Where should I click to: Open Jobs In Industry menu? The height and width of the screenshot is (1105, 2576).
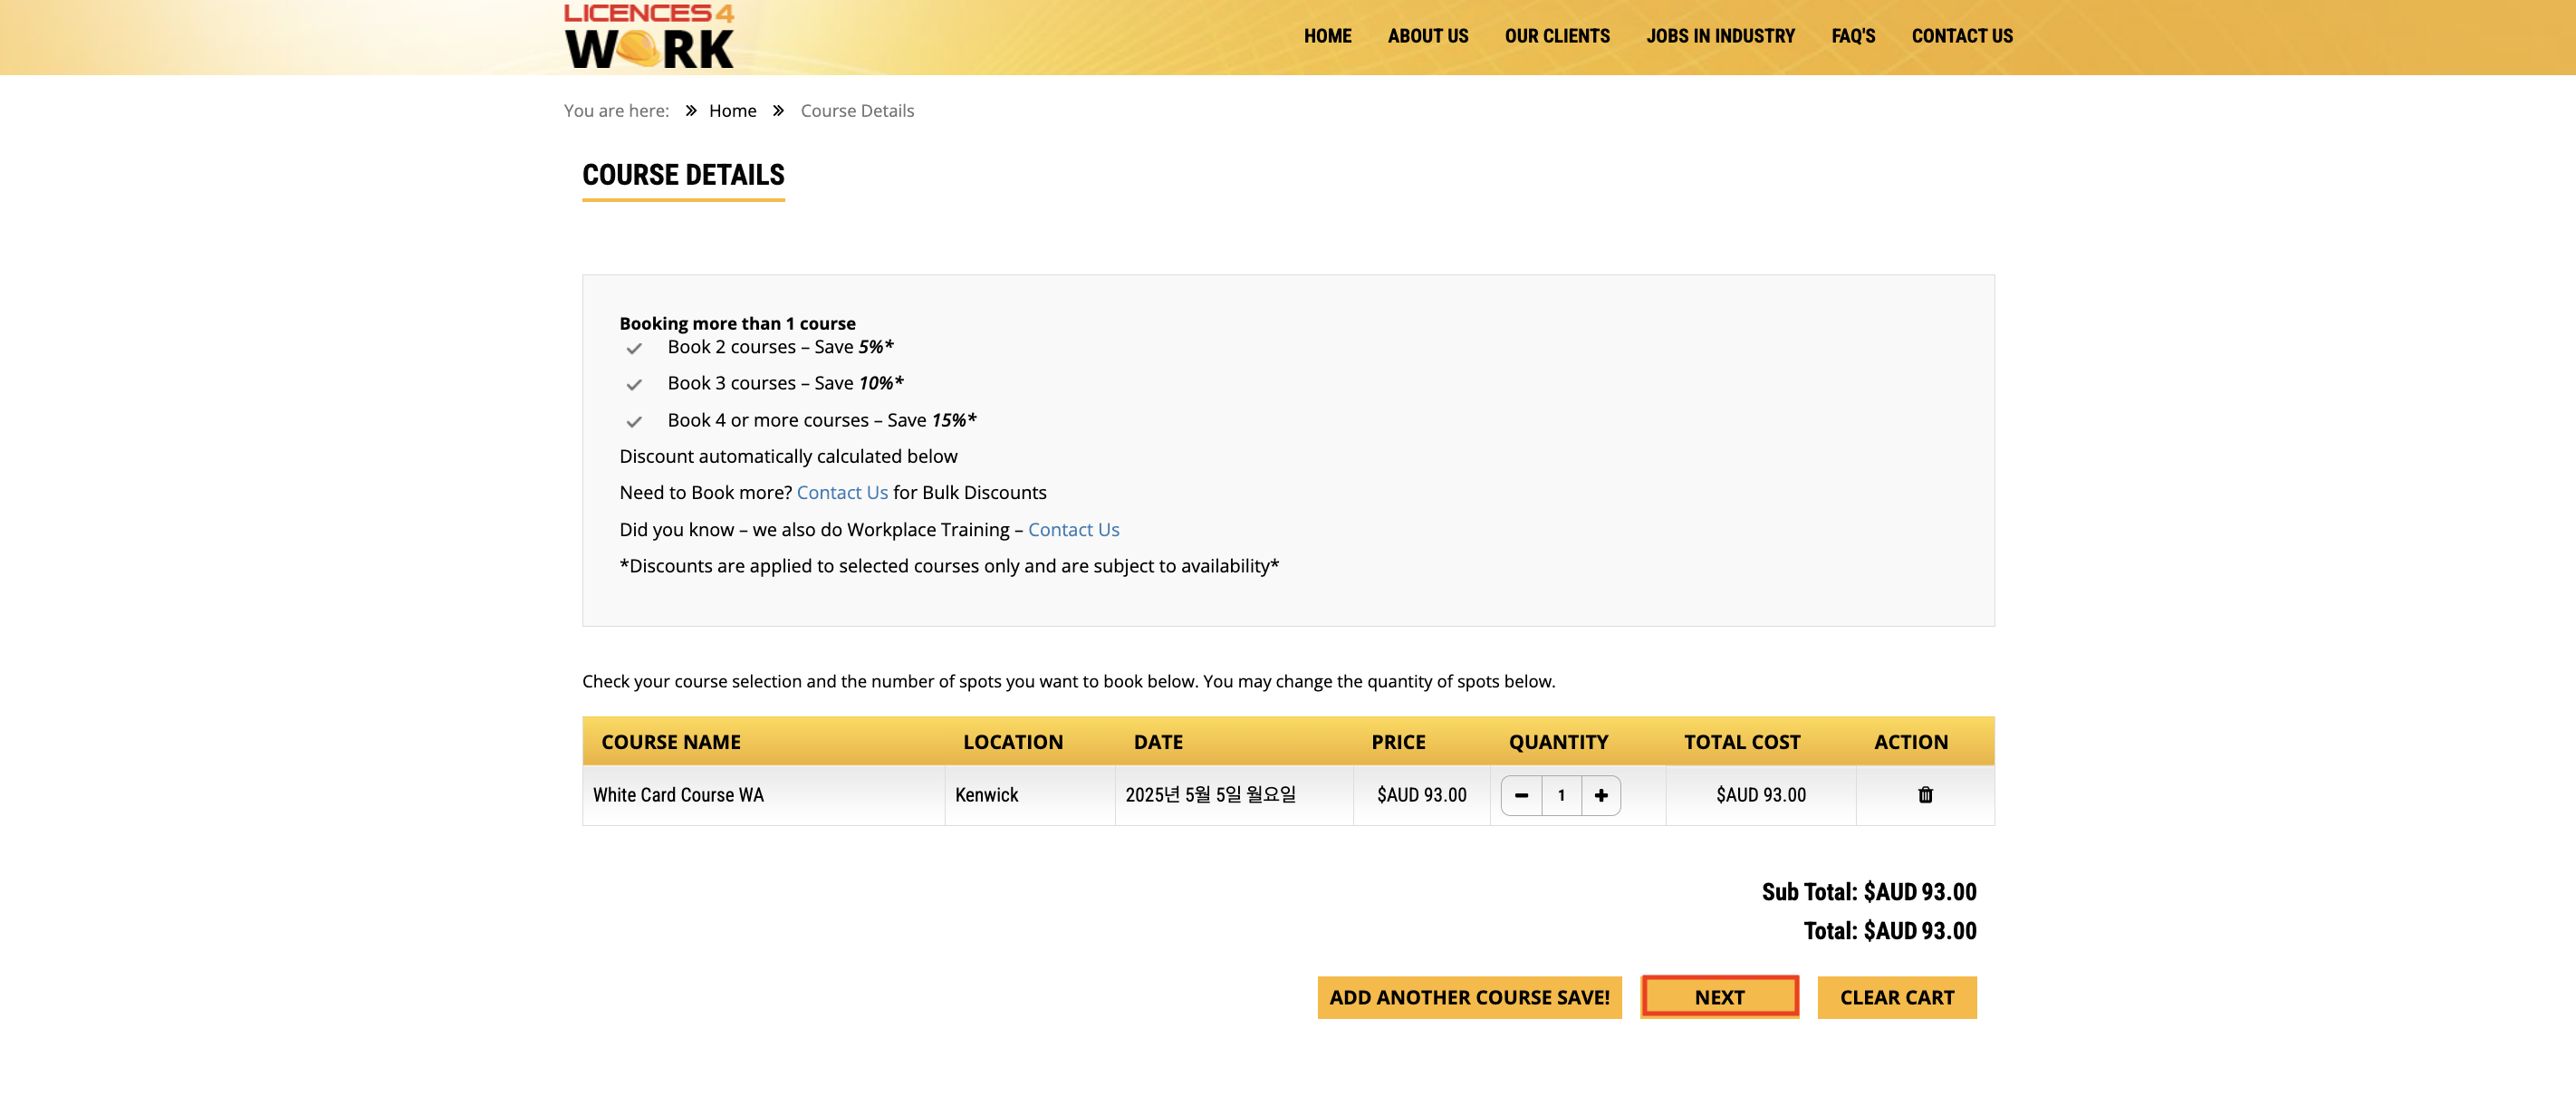[1719, 36]
